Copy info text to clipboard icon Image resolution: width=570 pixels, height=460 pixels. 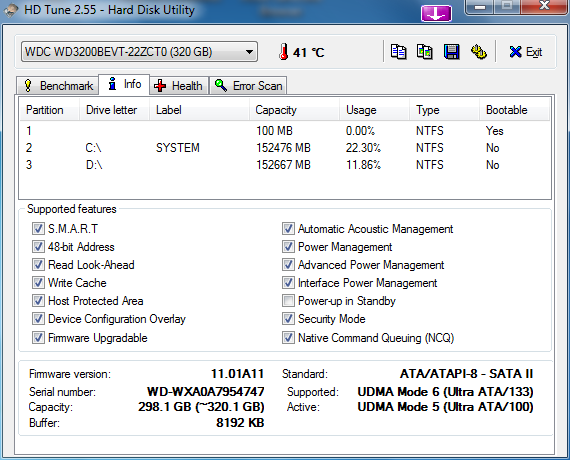point(398,52)
